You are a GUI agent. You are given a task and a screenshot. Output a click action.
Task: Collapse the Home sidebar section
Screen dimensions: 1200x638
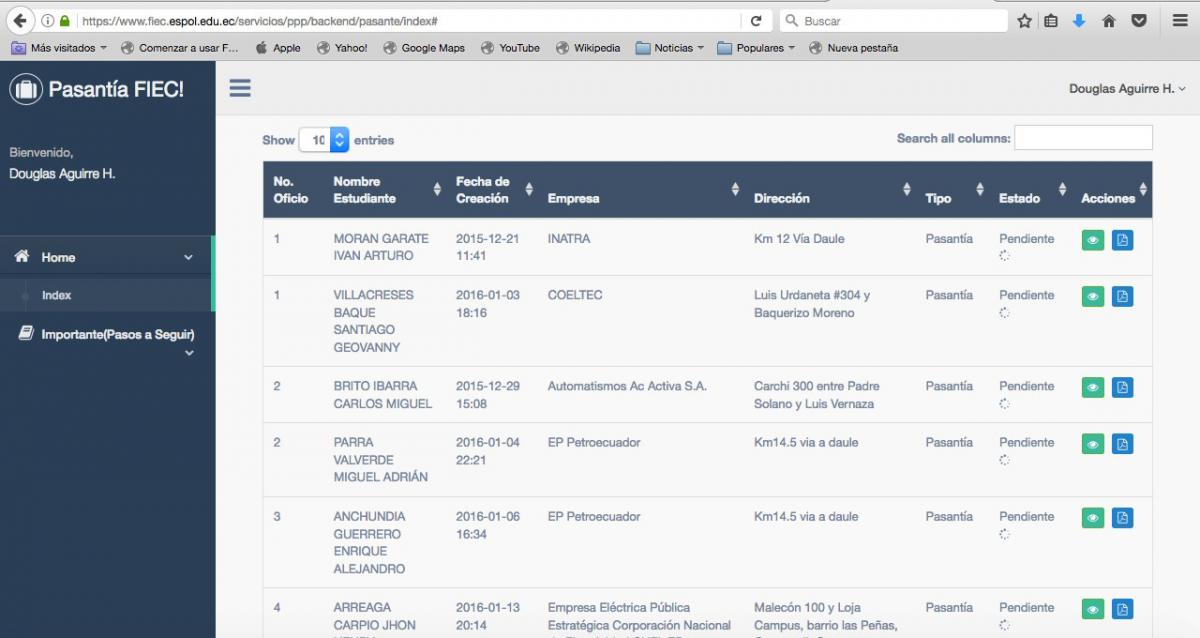(106, 257)
